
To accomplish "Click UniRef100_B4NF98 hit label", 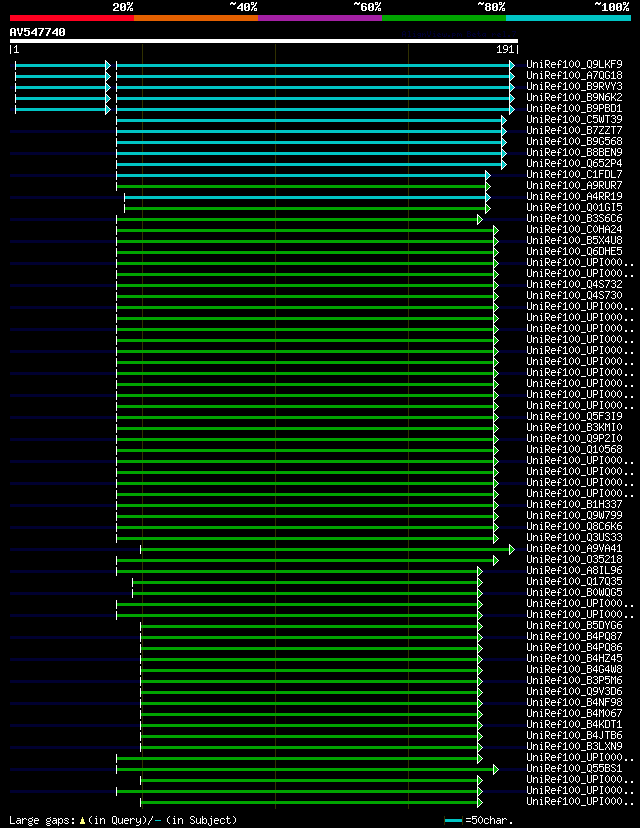I will pyautogui.click(x=574, y=702).
